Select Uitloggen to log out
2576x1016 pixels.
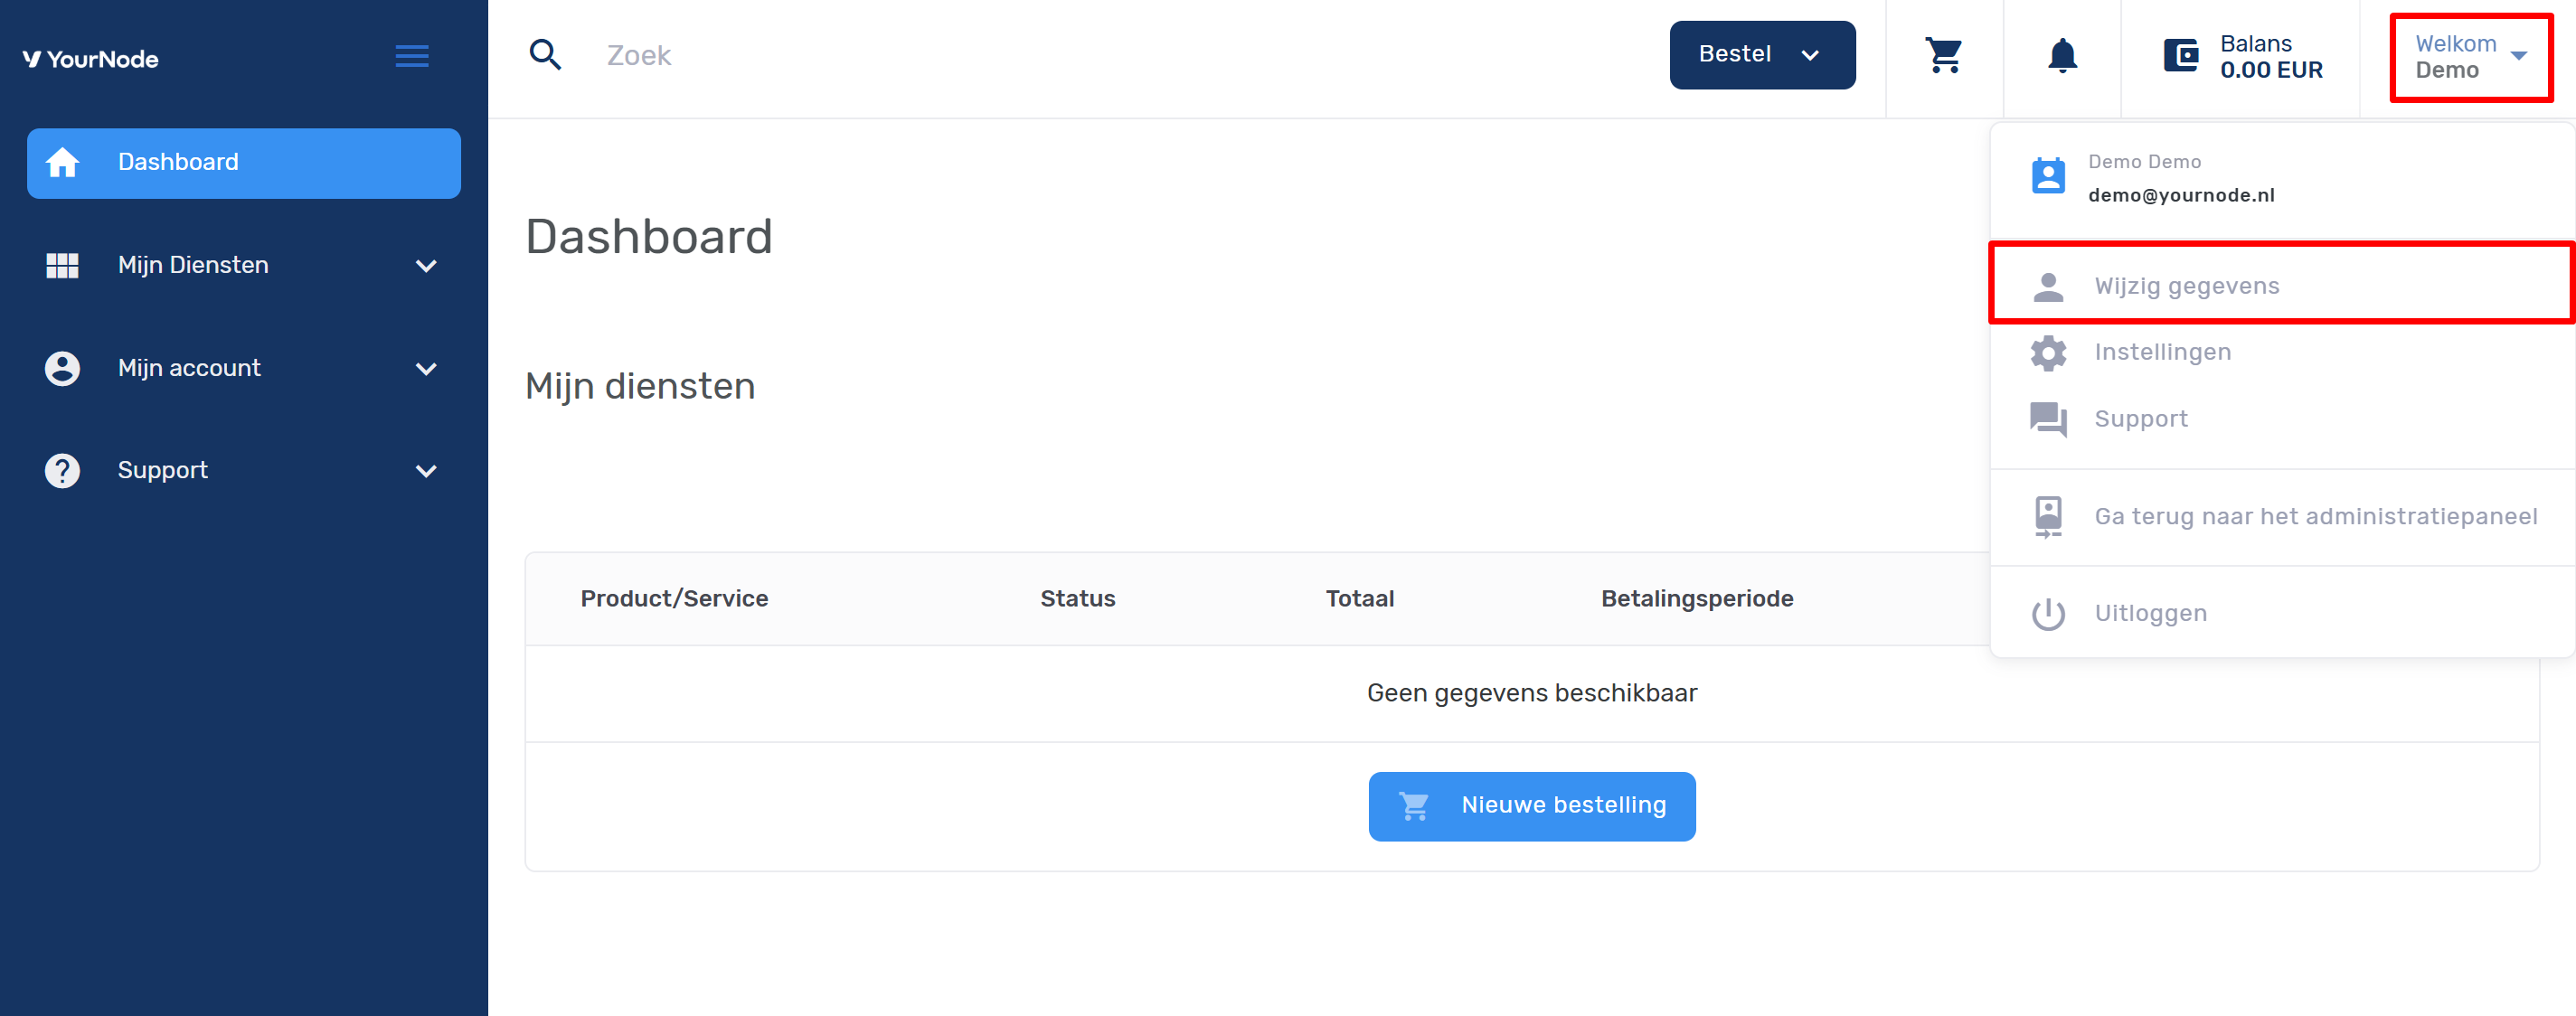(2282, 614)
